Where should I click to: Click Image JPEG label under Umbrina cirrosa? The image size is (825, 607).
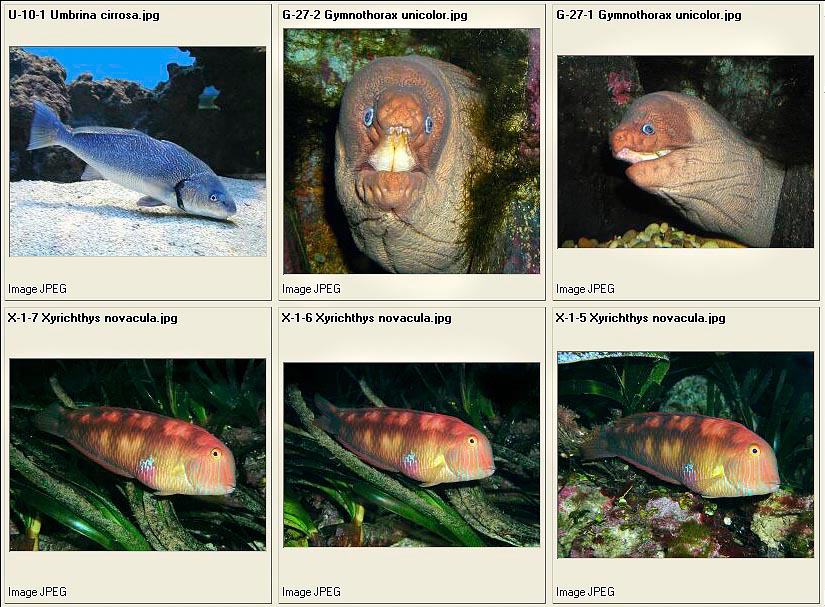[37, 289]
